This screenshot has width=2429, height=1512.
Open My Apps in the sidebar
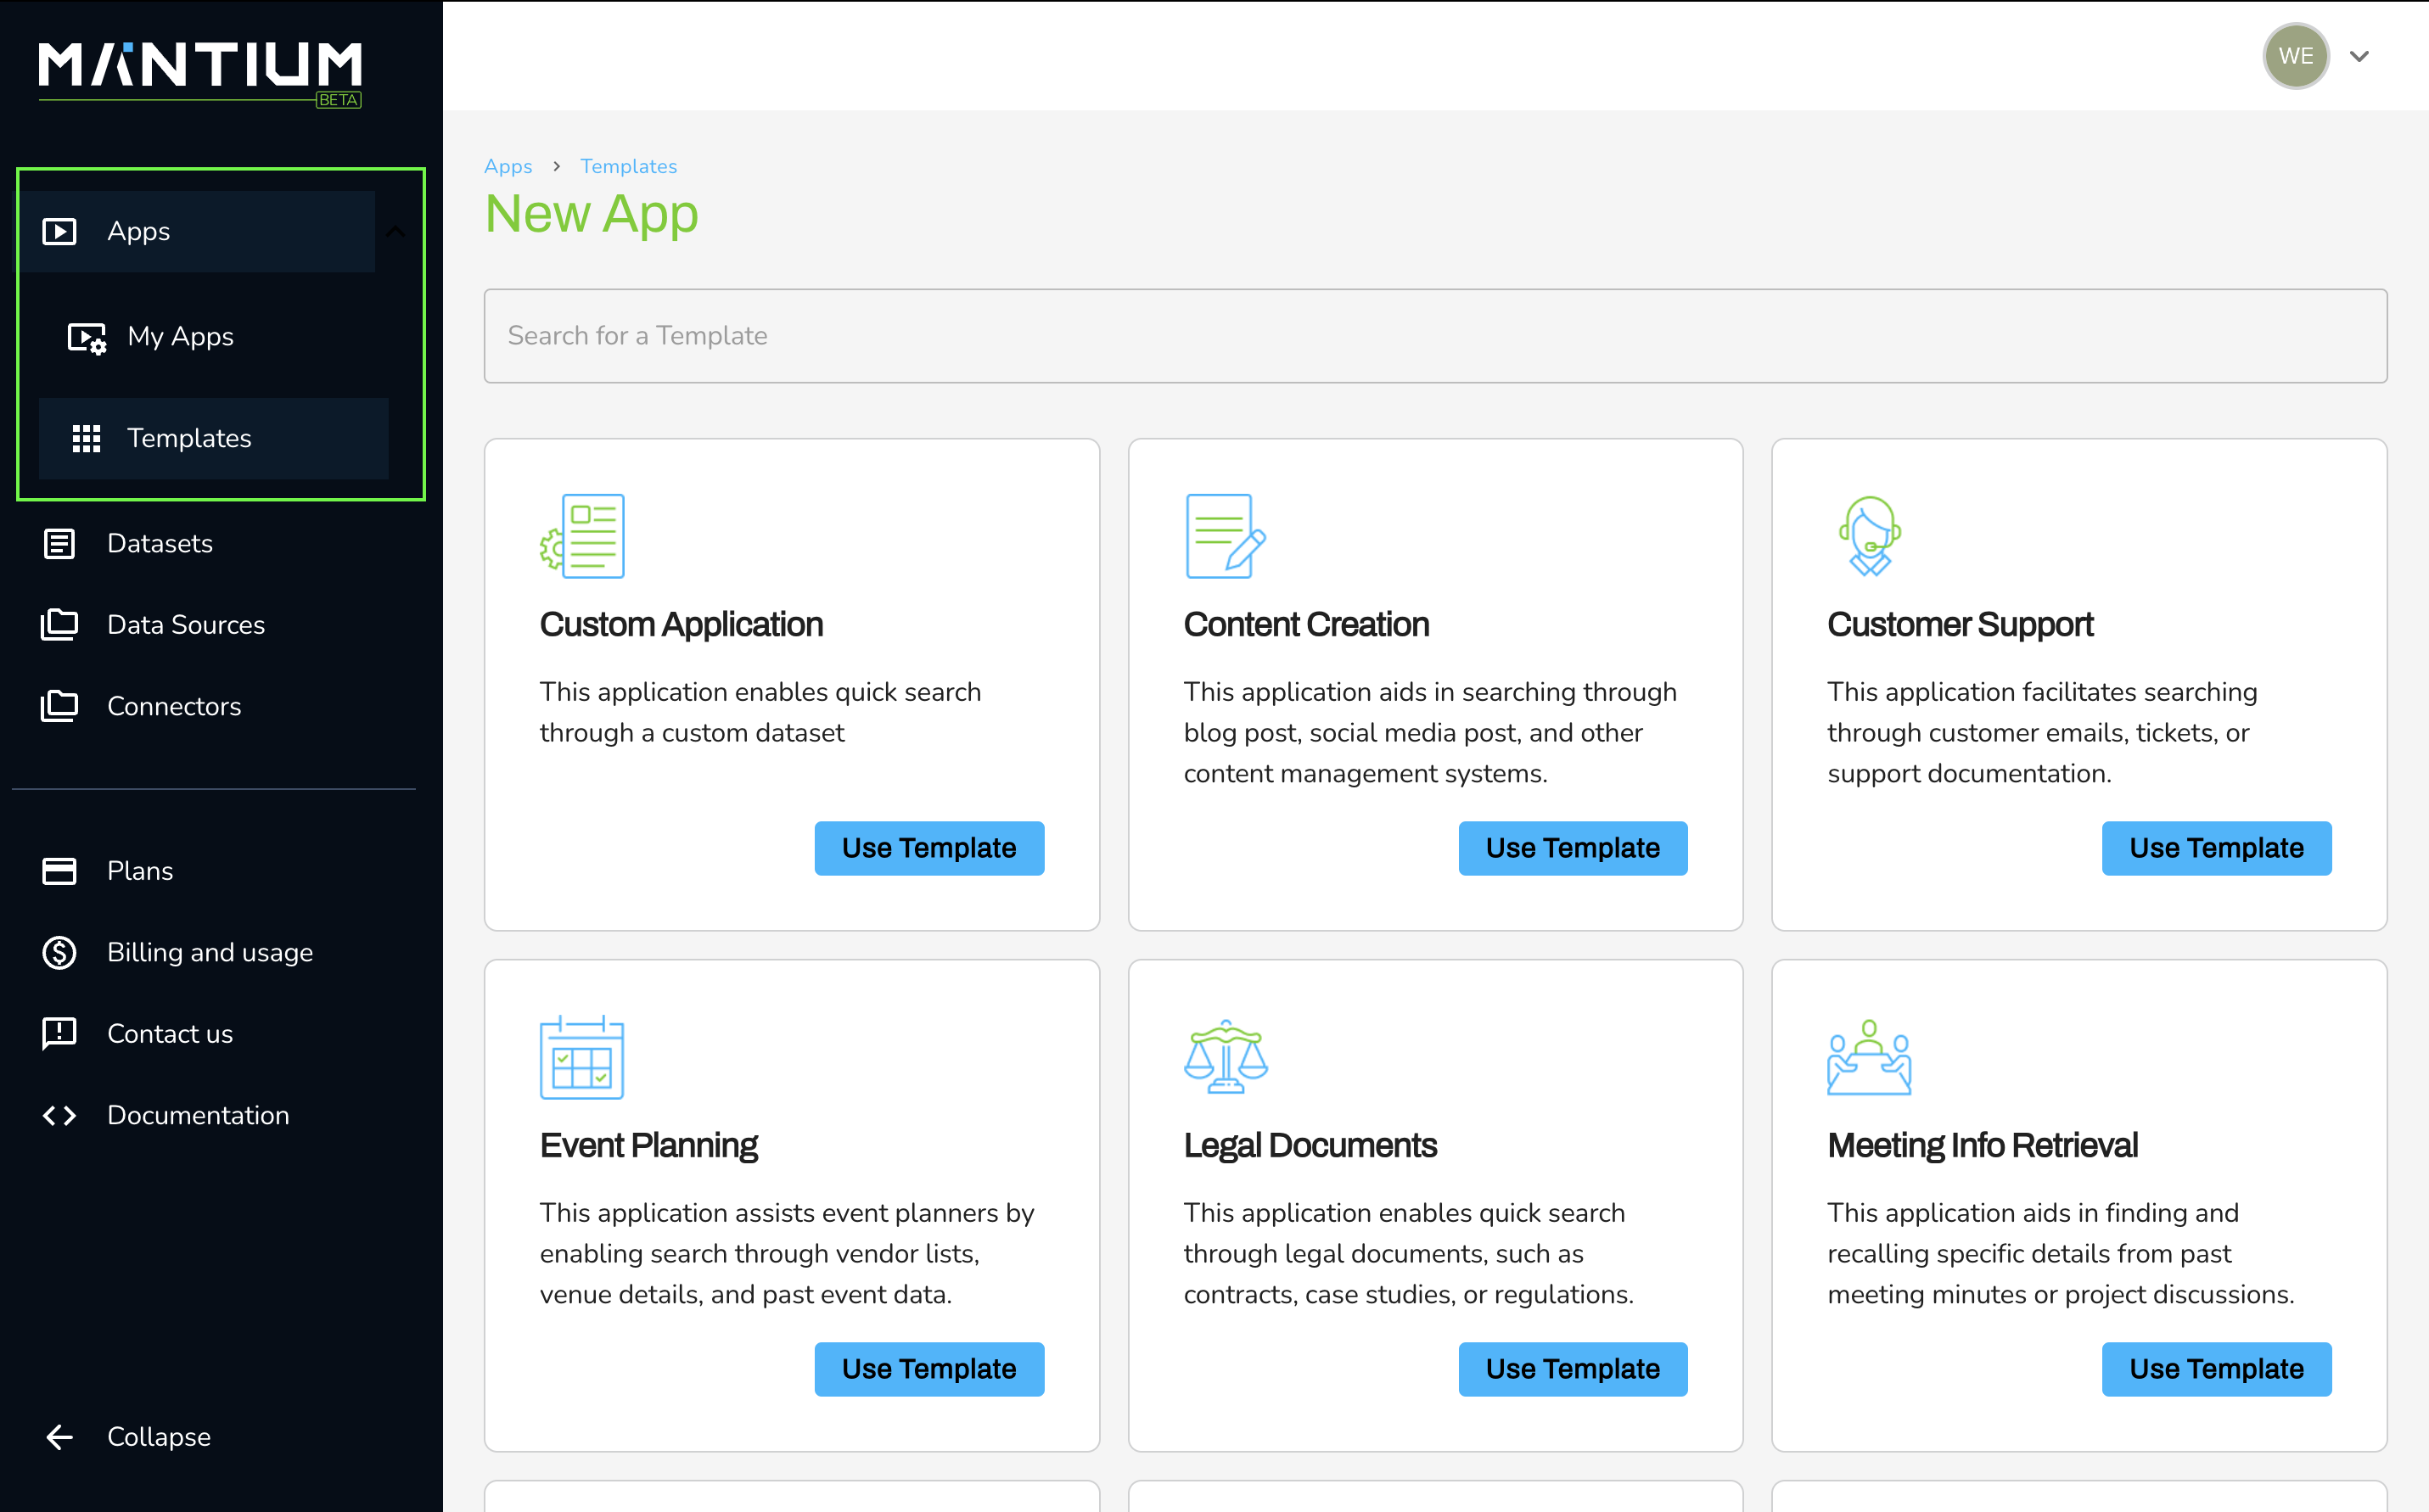[180, 337]
